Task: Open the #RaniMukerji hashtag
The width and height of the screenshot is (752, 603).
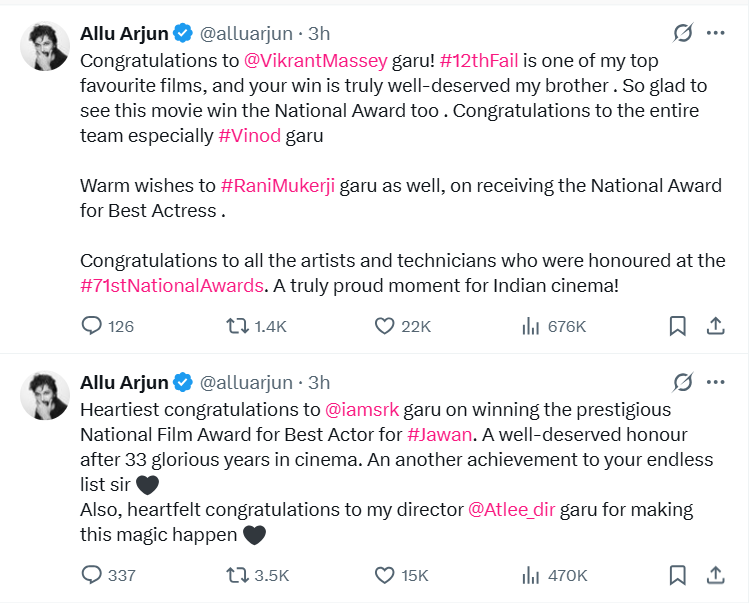Action: pyautogui.click(x=277, y=185)
